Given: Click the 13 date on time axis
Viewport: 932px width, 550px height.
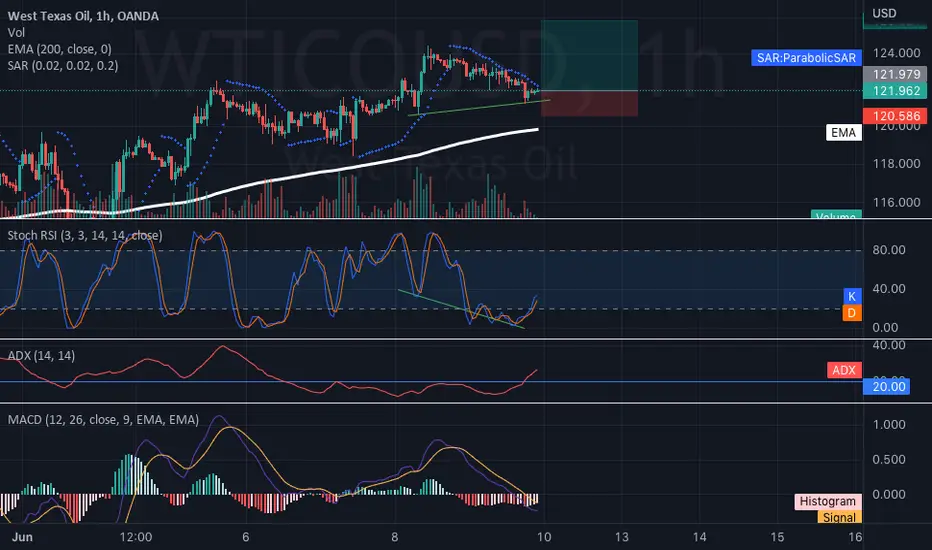Looking at the screenshot, I should click(x=622, y=537).
